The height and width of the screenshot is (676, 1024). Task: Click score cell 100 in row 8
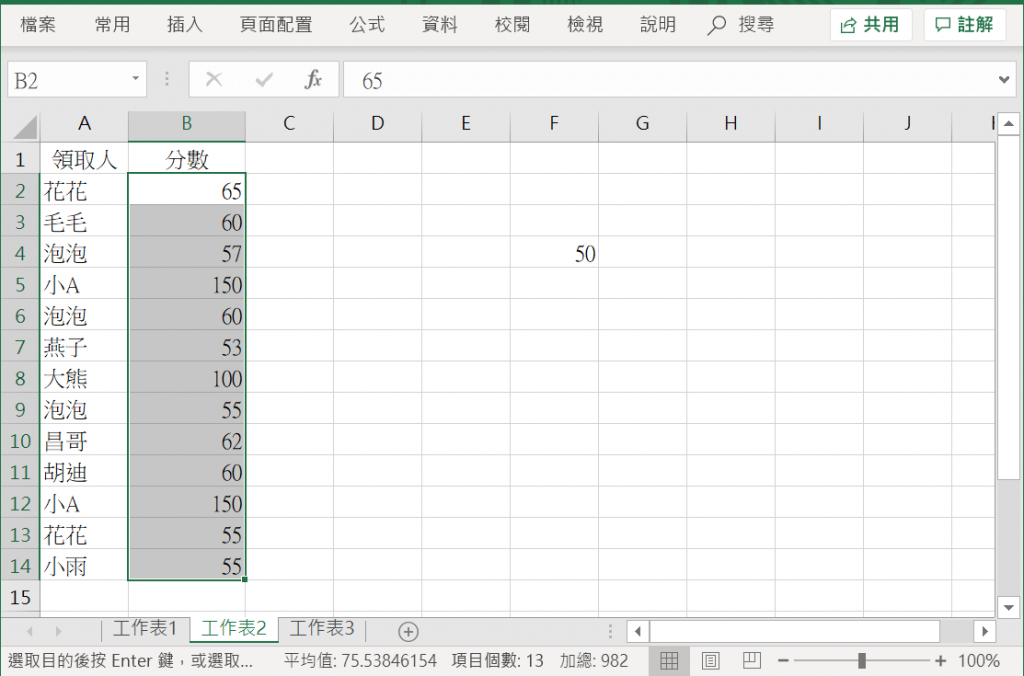click(187, 378)
